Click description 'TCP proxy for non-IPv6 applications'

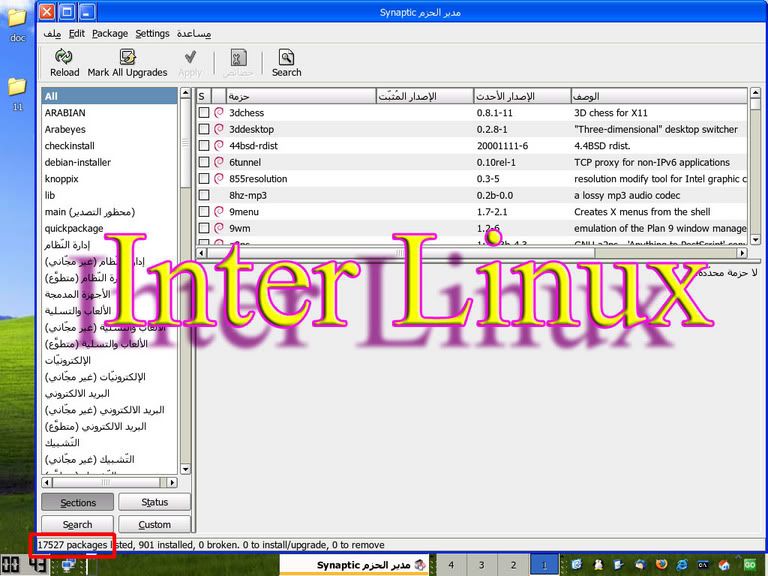coord(652,162)
